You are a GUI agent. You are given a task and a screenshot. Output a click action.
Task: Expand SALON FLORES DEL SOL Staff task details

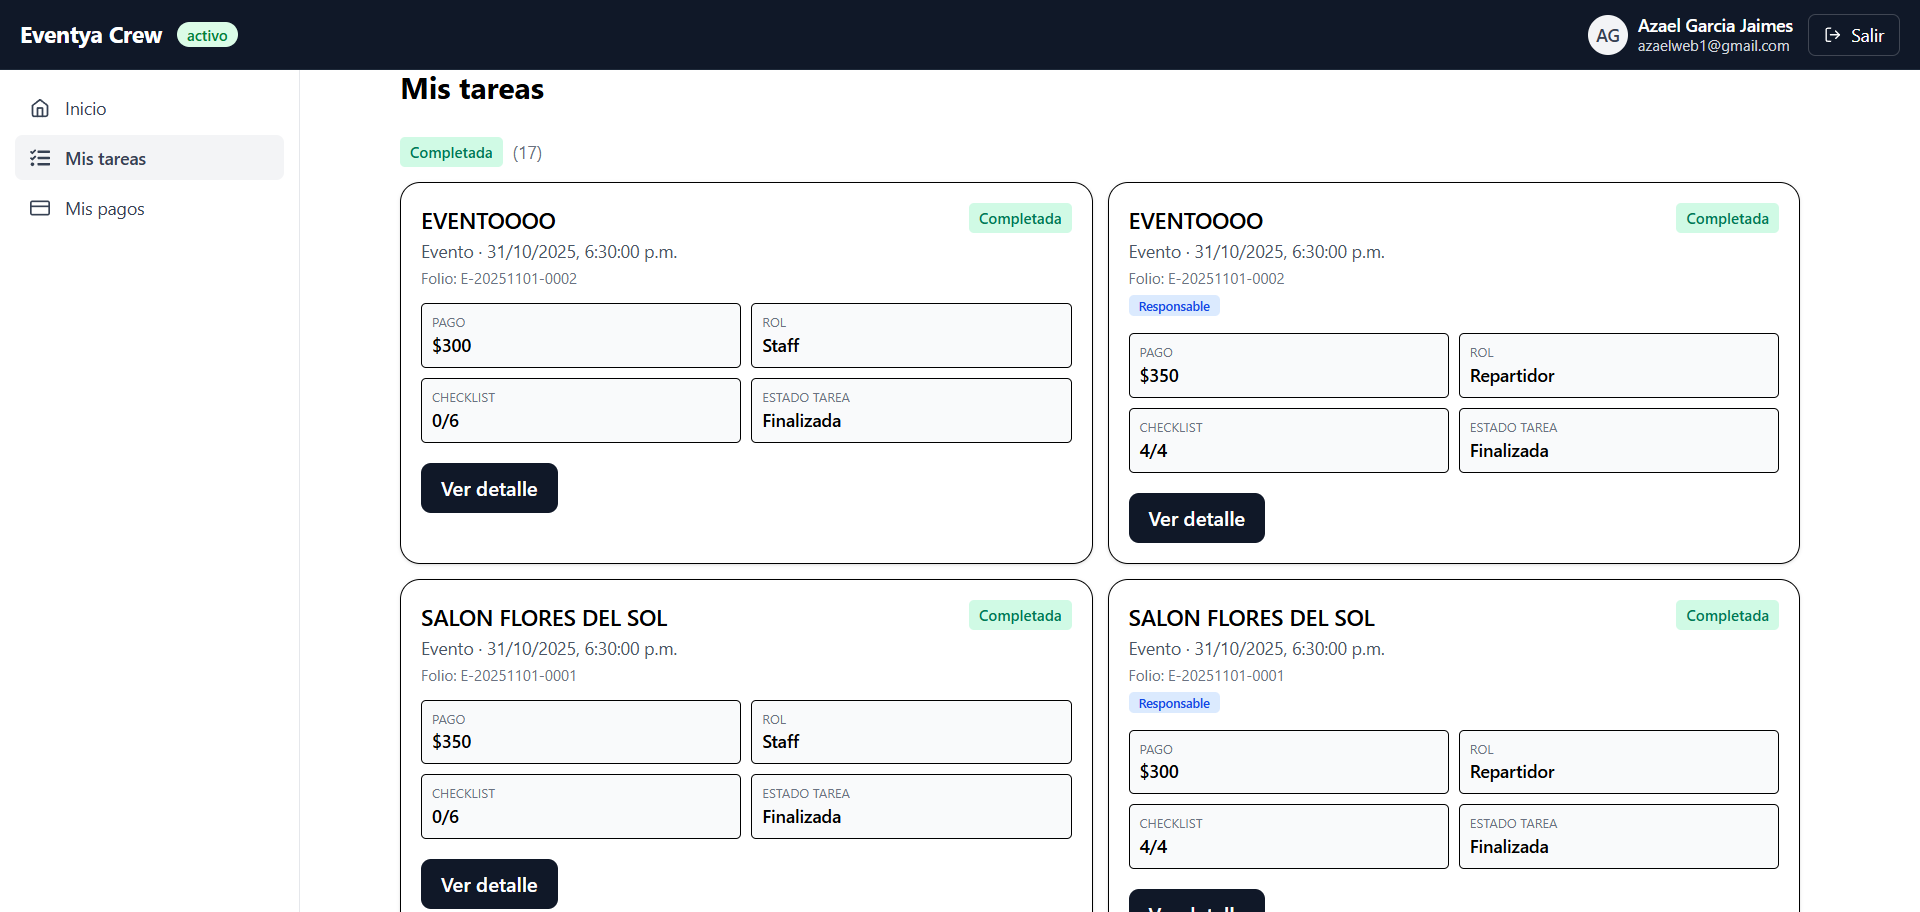(x=489, y=884)
